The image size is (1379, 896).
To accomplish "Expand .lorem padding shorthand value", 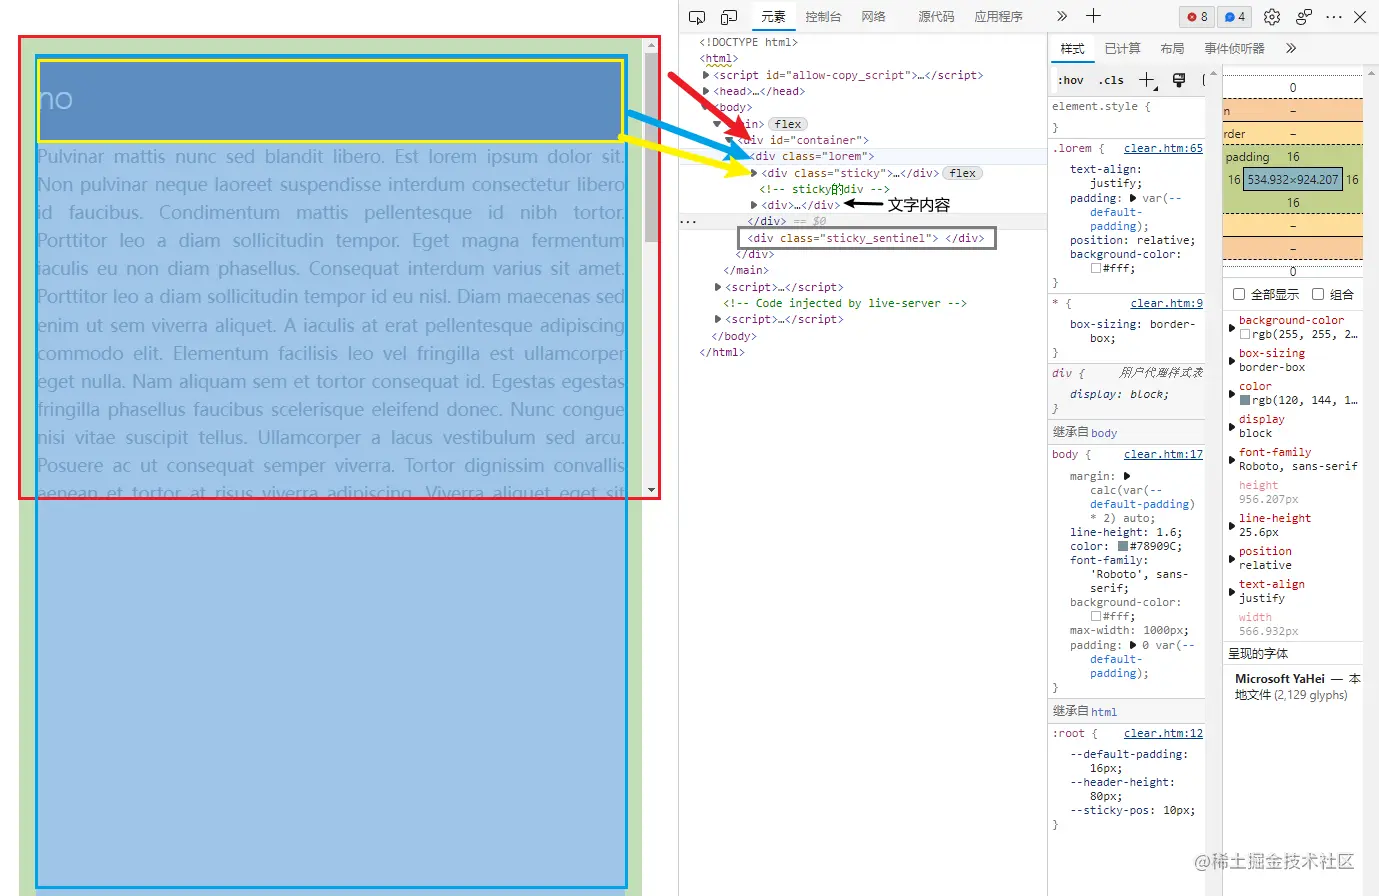I will point(1133,198).
